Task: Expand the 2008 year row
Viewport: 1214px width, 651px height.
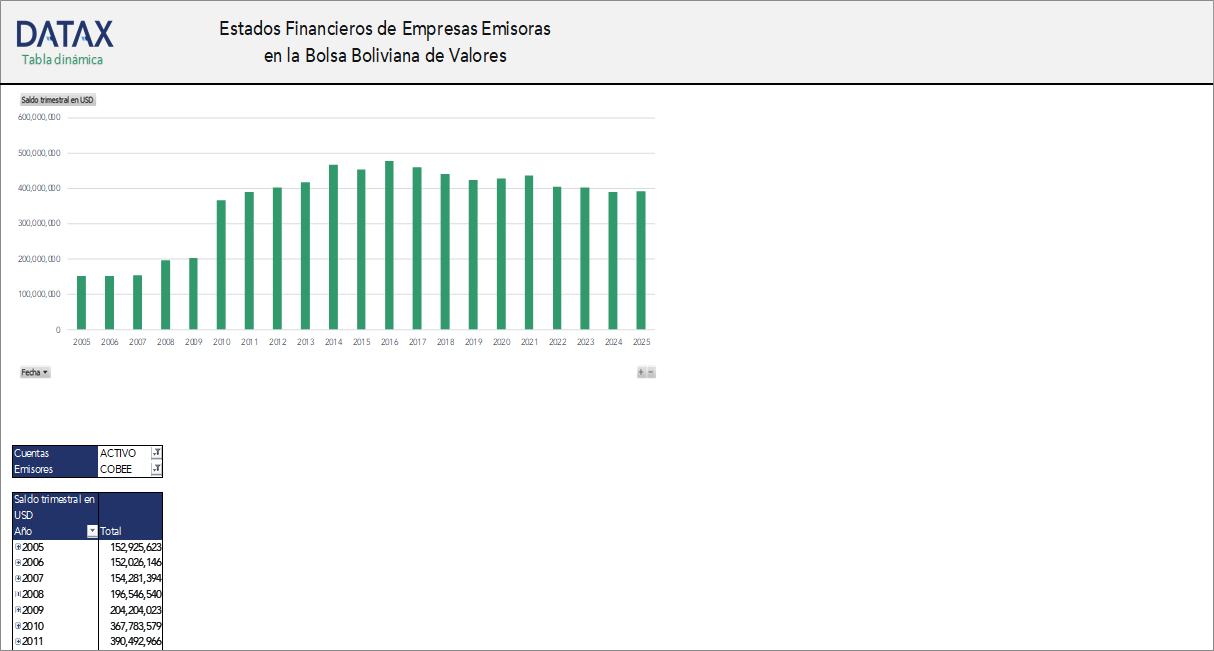Action: (18, 594)
